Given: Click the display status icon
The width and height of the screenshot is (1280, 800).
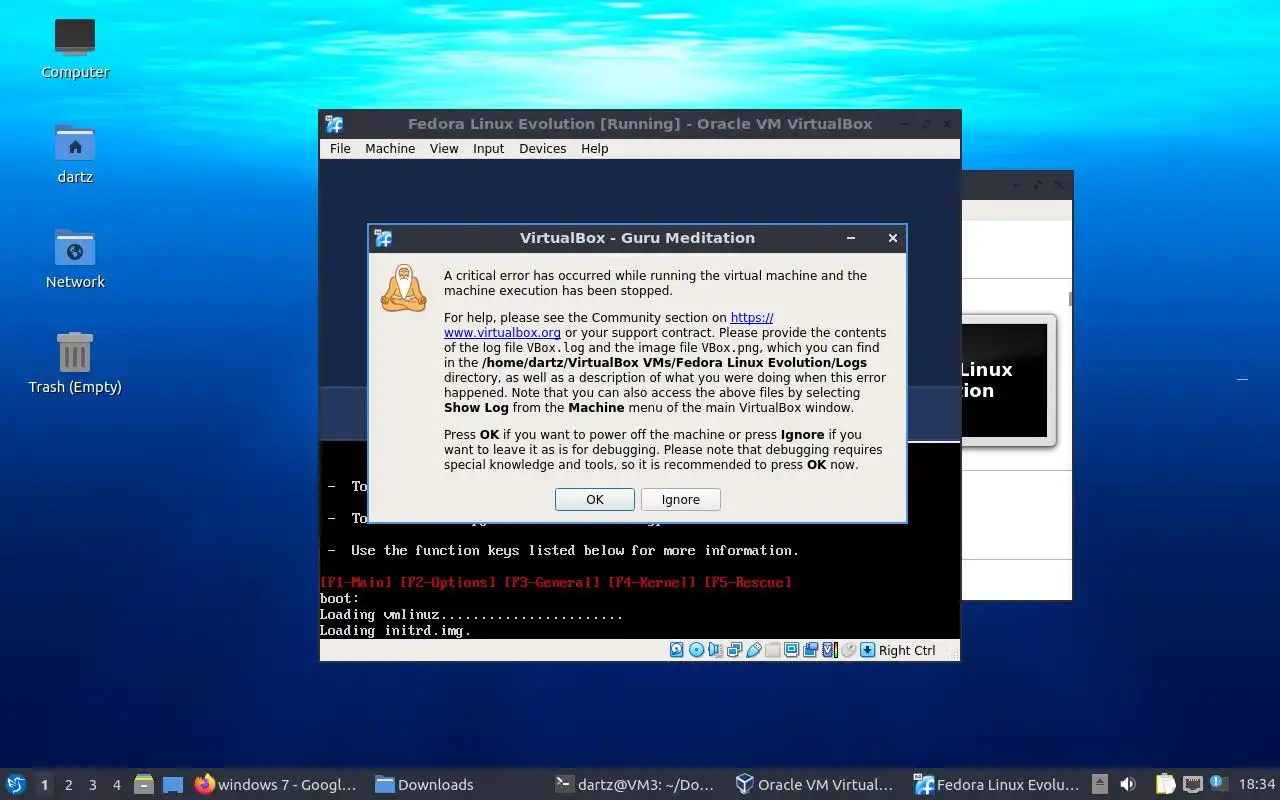Looking at the screenshot, I should pyautogui.click(x=791, y=650).
